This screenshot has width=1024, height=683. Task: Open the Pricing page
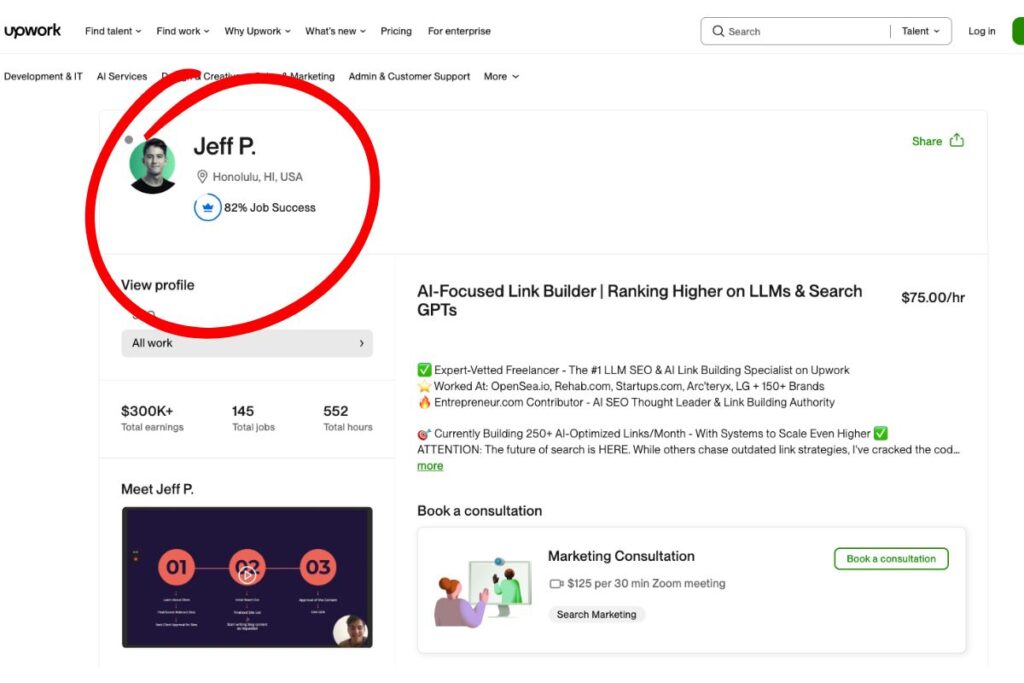[396, 31]
